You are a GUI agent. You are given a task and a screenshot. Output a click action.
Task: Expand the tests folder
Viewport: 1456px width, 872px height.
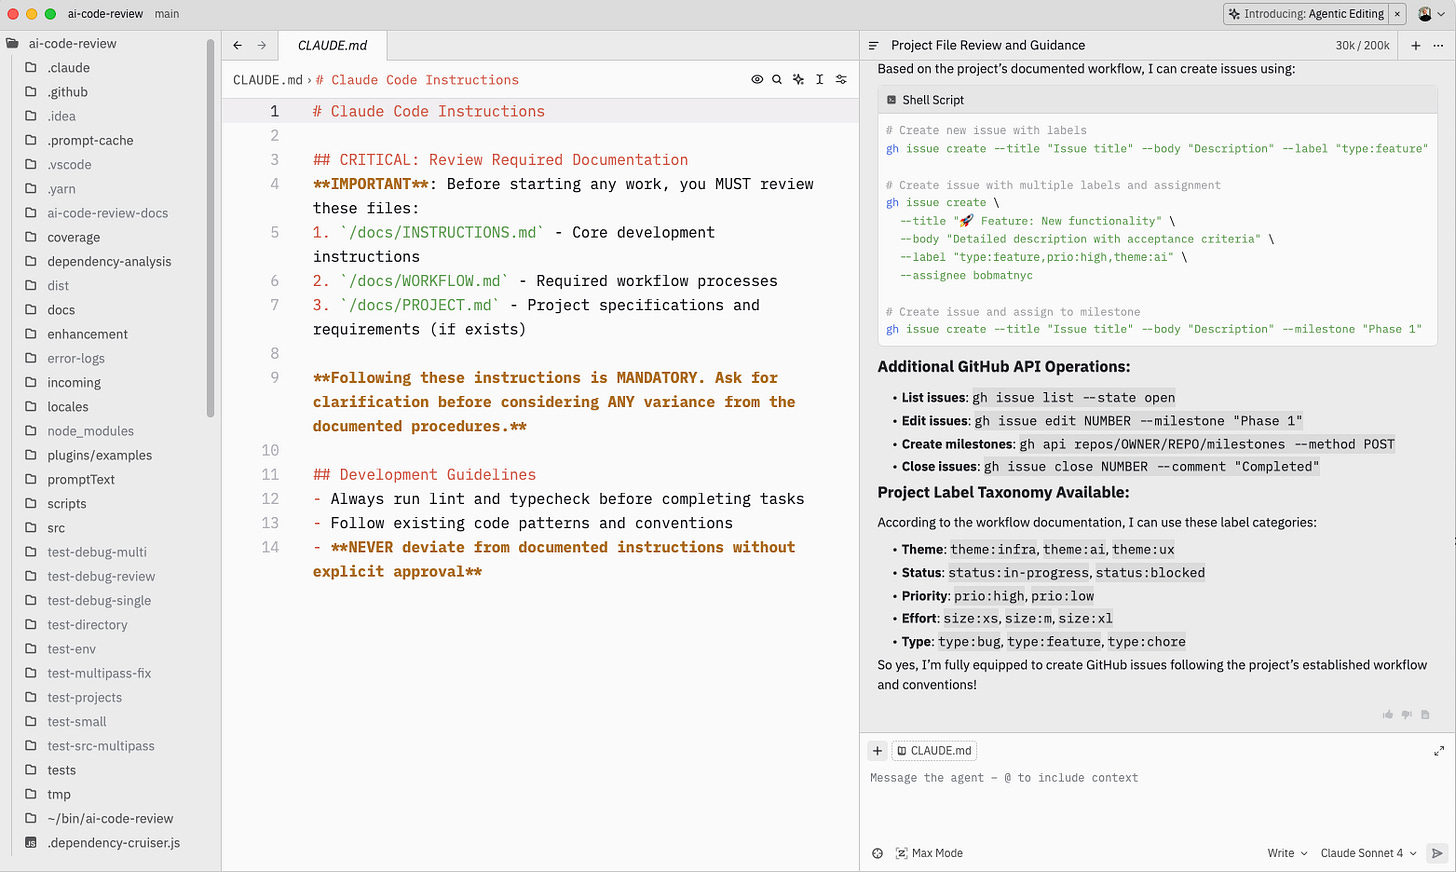(61, 770)
